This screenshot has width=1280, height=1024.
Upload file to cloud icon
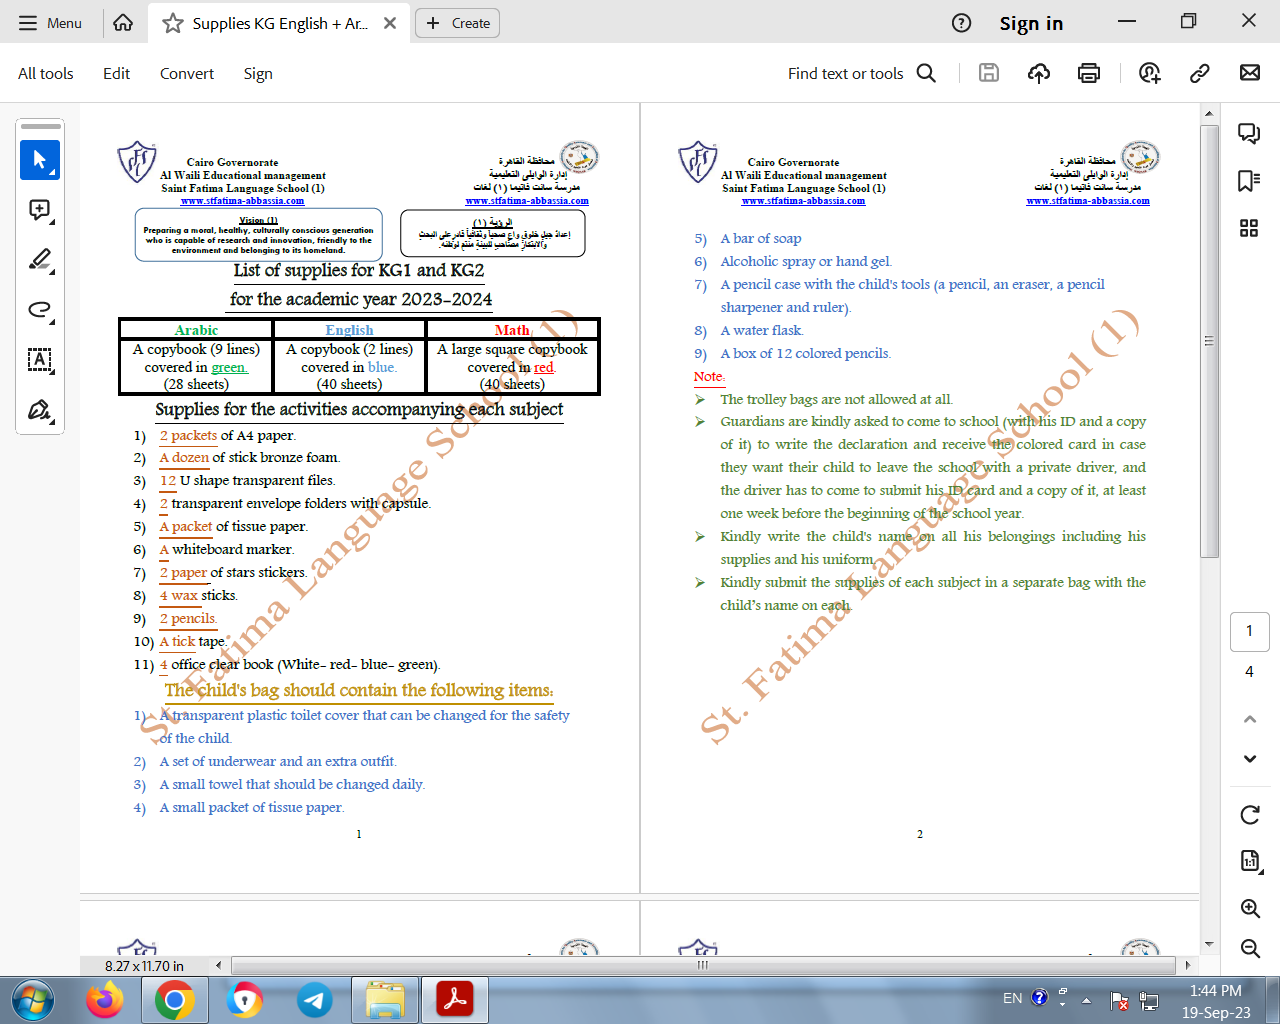coord(1039,72)
